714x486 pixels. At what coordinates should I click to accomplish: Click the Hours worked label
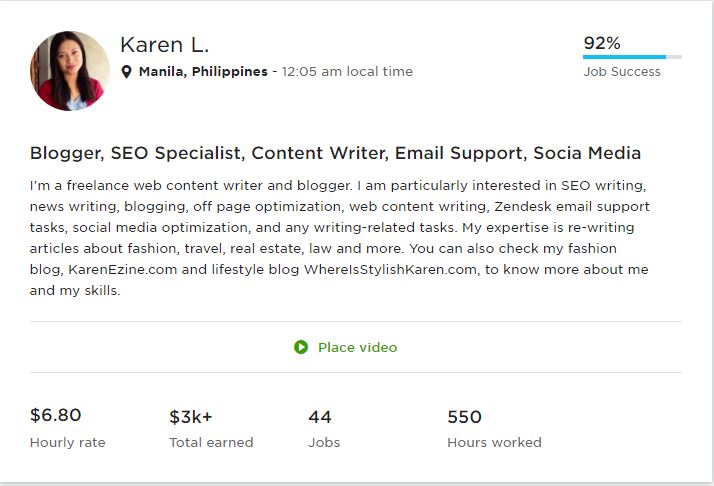pyautogui.click(x=494, y=442)
